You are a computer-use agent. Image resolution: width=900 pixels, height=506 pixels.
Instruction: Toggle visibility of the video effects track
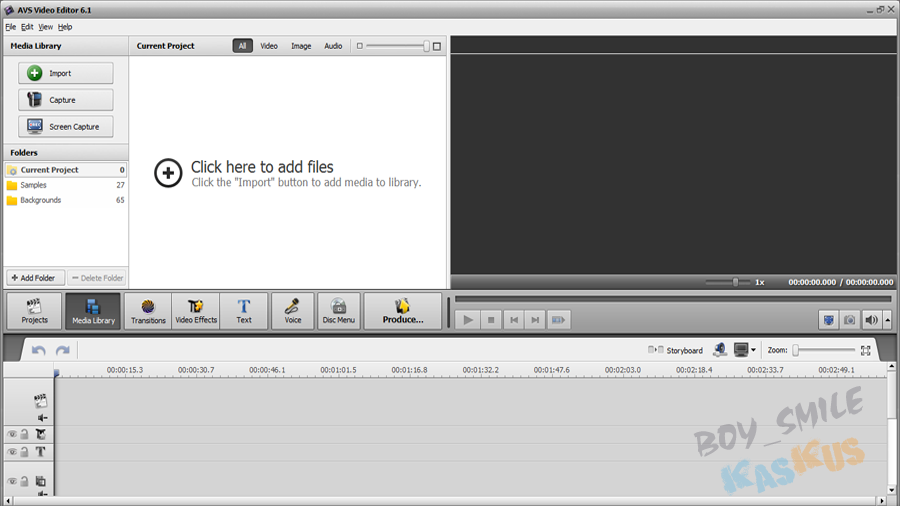[x=11, y=434]
